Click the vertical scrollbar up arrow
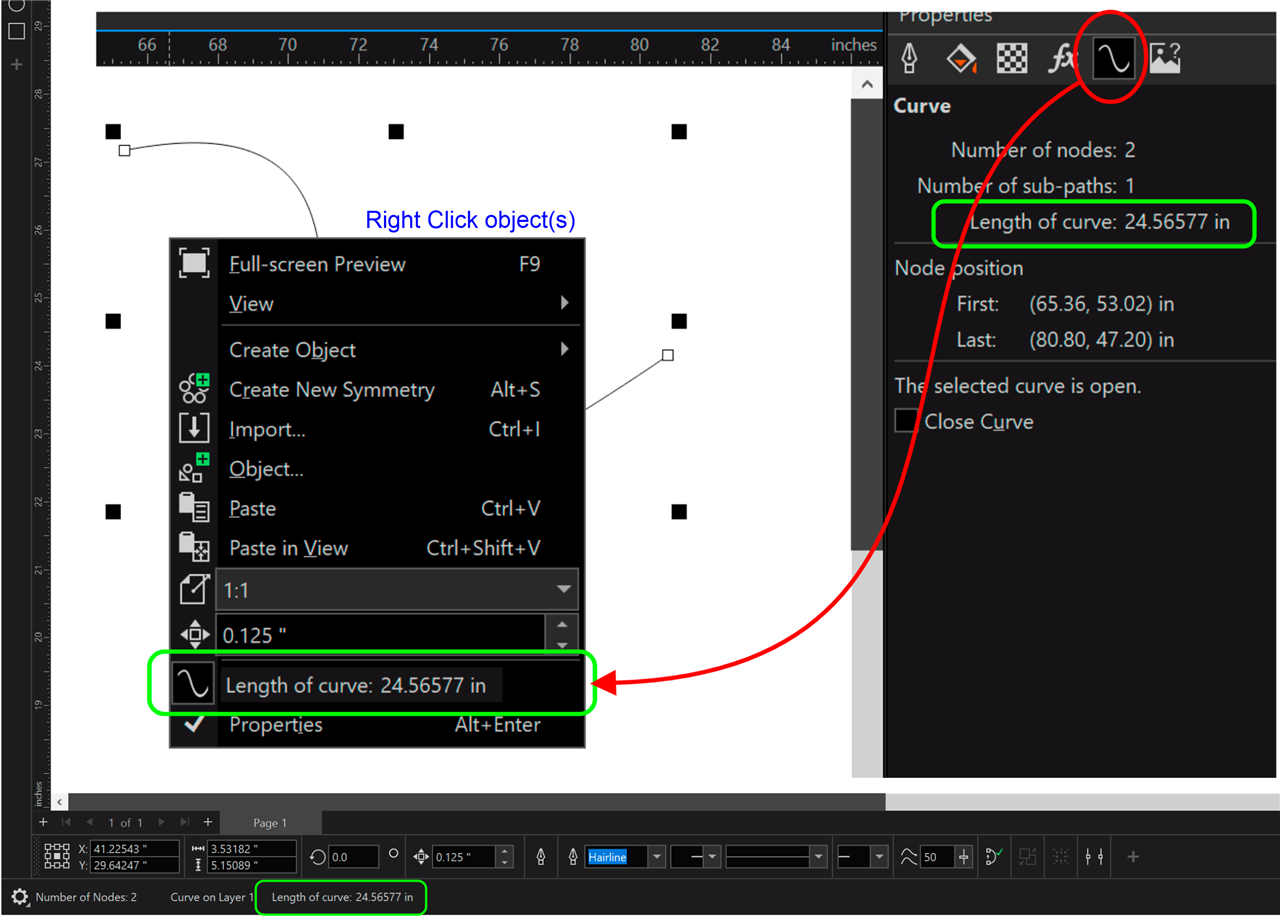 867,86
